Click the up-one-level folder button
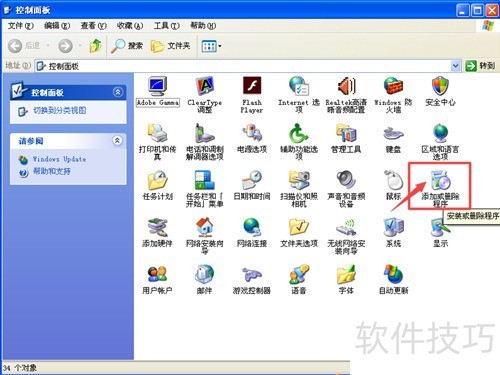This screenshot has height=375, width=500. [x=96, y=46]
